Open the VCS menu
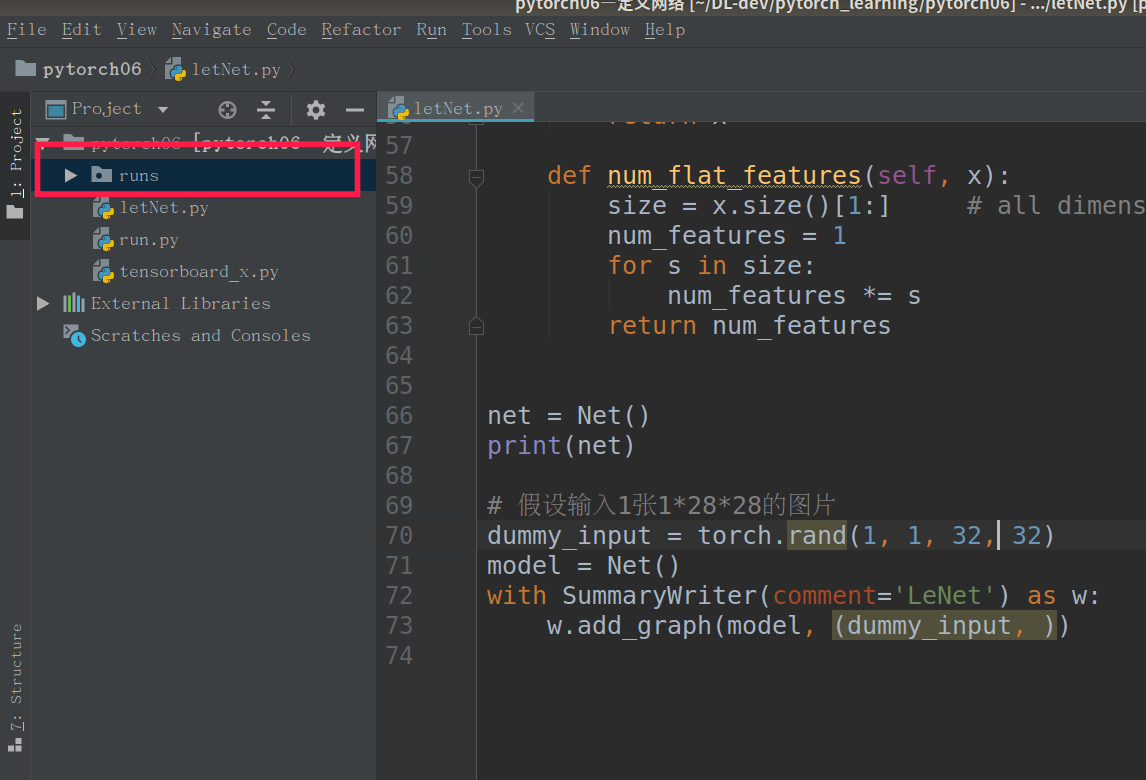The width and height of the screenshot is (1146, 780). [540, 30]
